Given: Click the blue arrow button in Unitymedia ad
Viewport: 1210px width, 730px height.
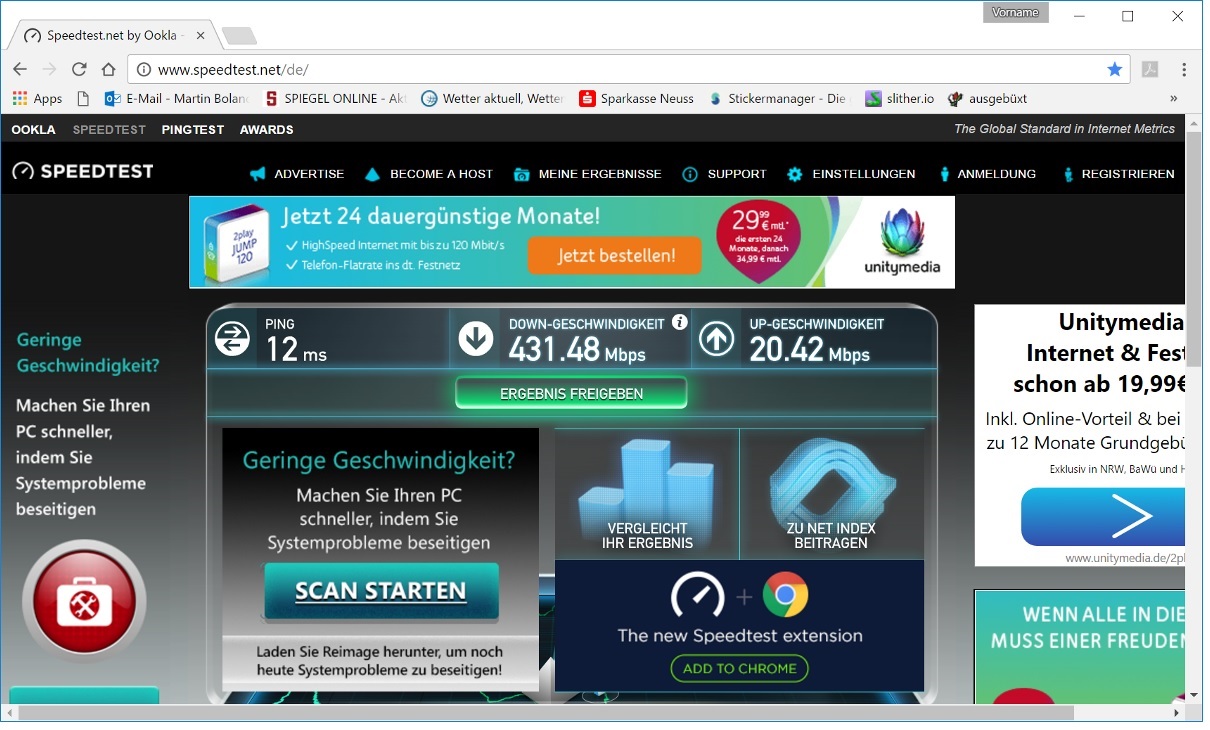Looking at the screenshot, I should click(x=1103, y=517).
